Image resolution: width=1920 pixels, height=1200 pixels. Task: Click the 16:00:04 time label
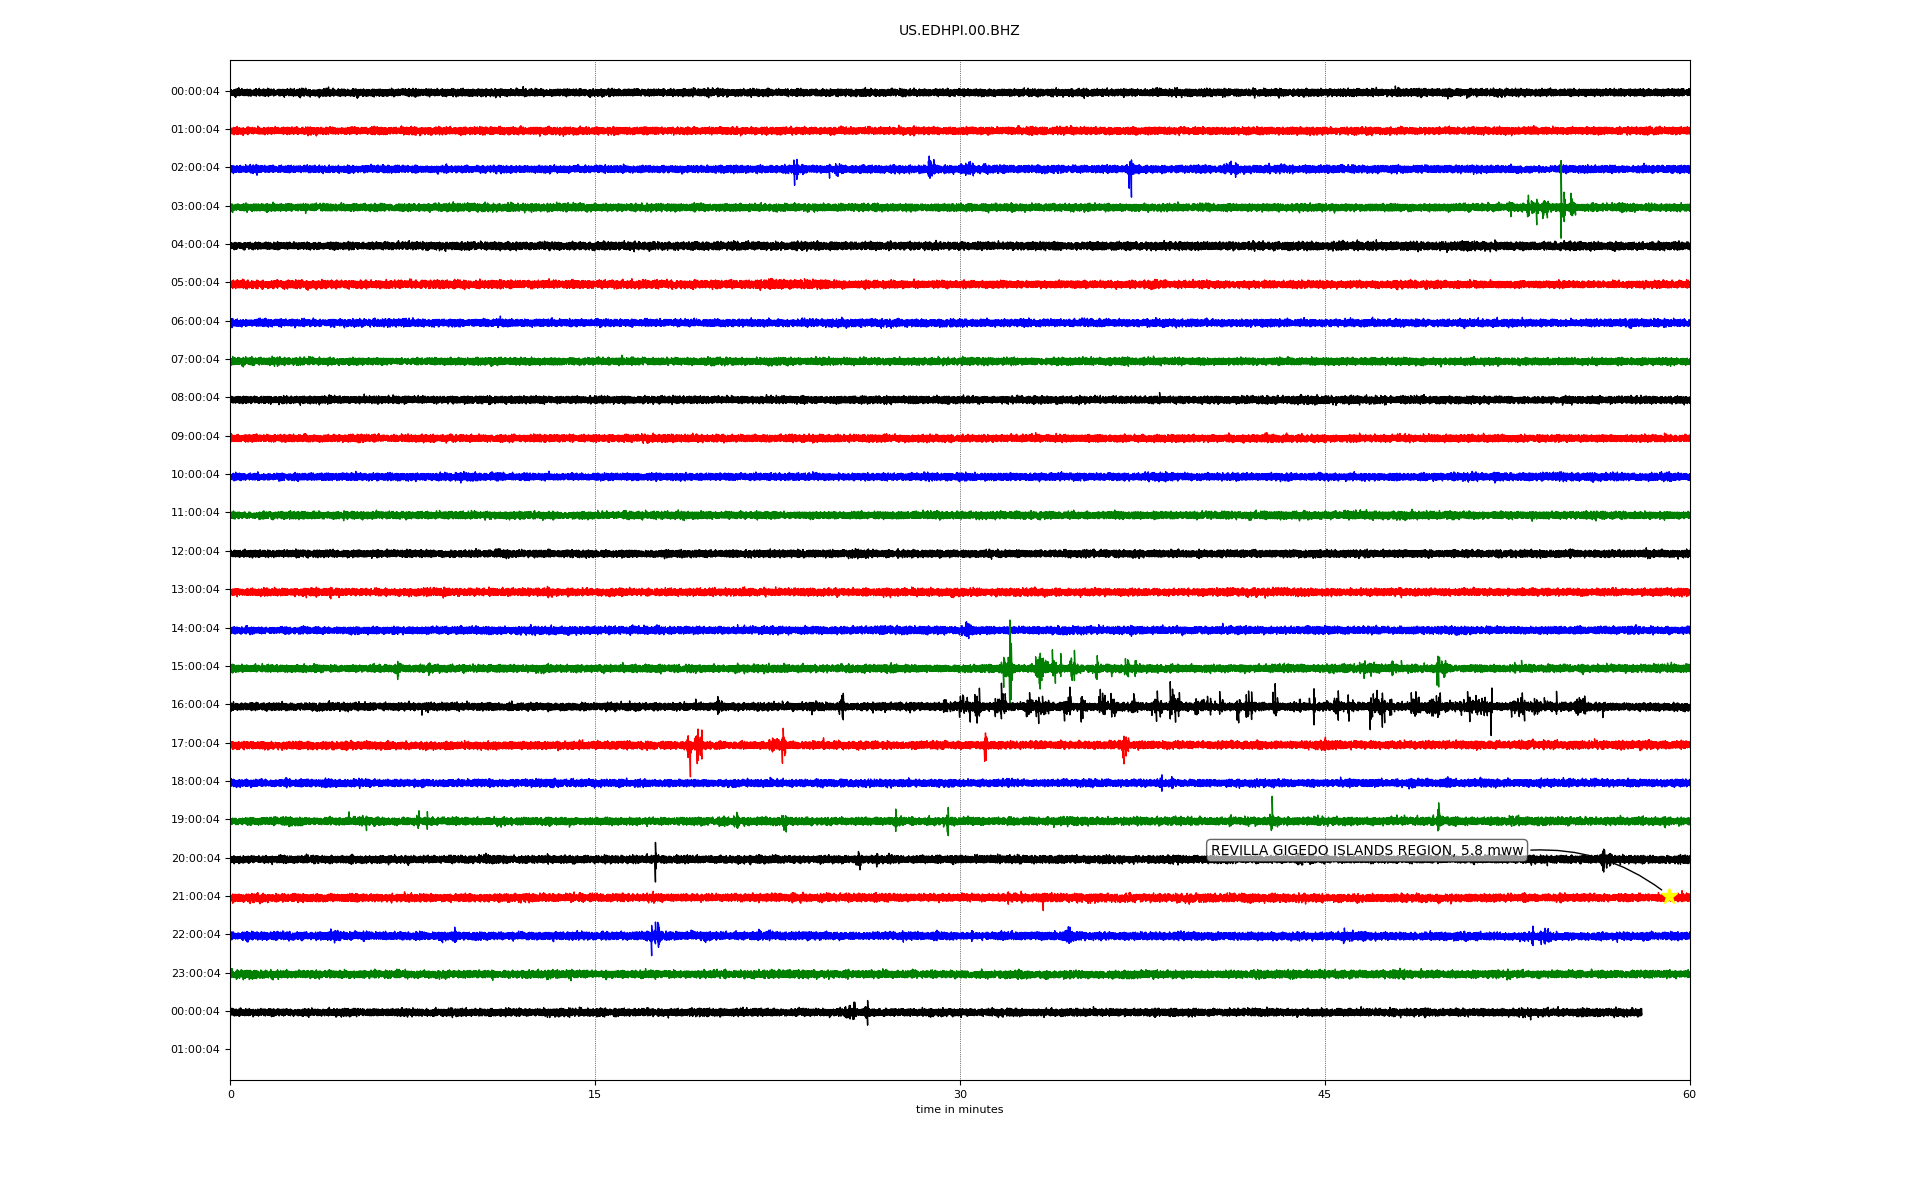point(195,705)
